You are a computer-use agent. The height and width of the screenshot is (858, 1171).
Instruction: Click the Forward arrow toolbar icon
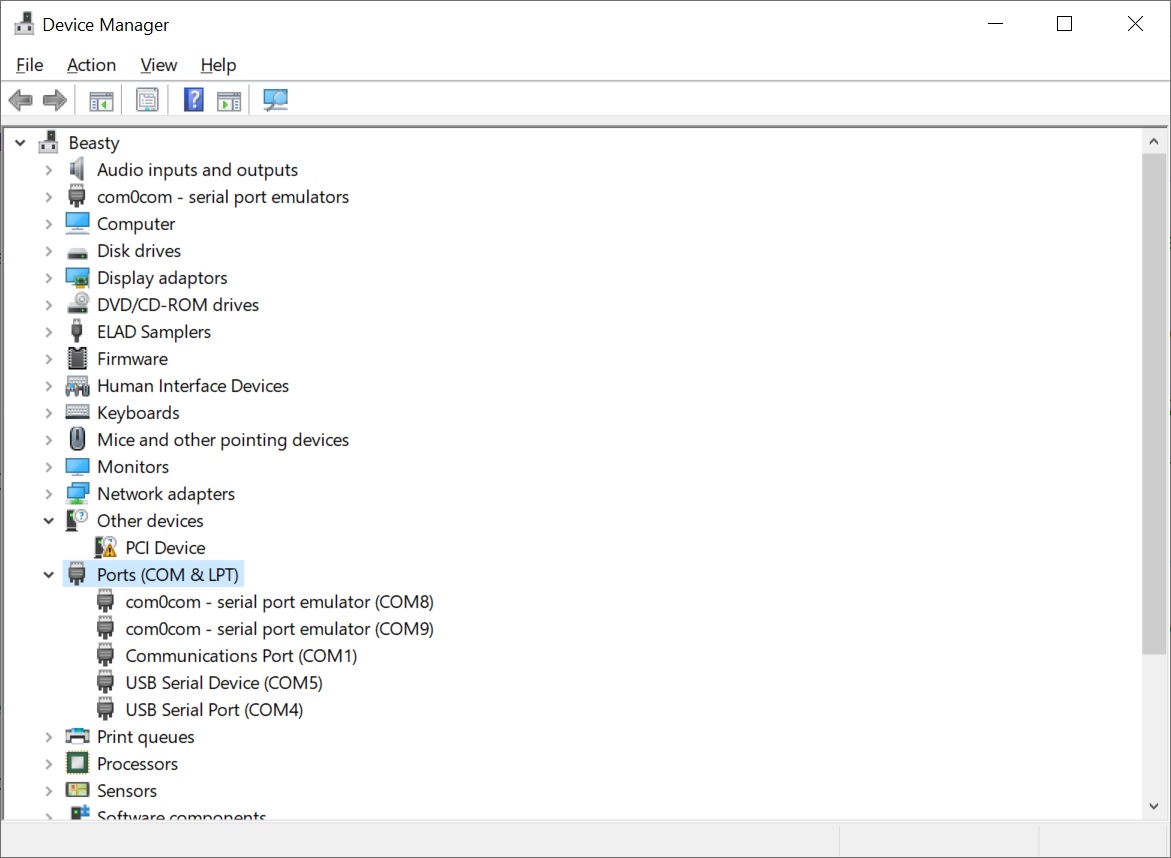(x=55, y=100)
